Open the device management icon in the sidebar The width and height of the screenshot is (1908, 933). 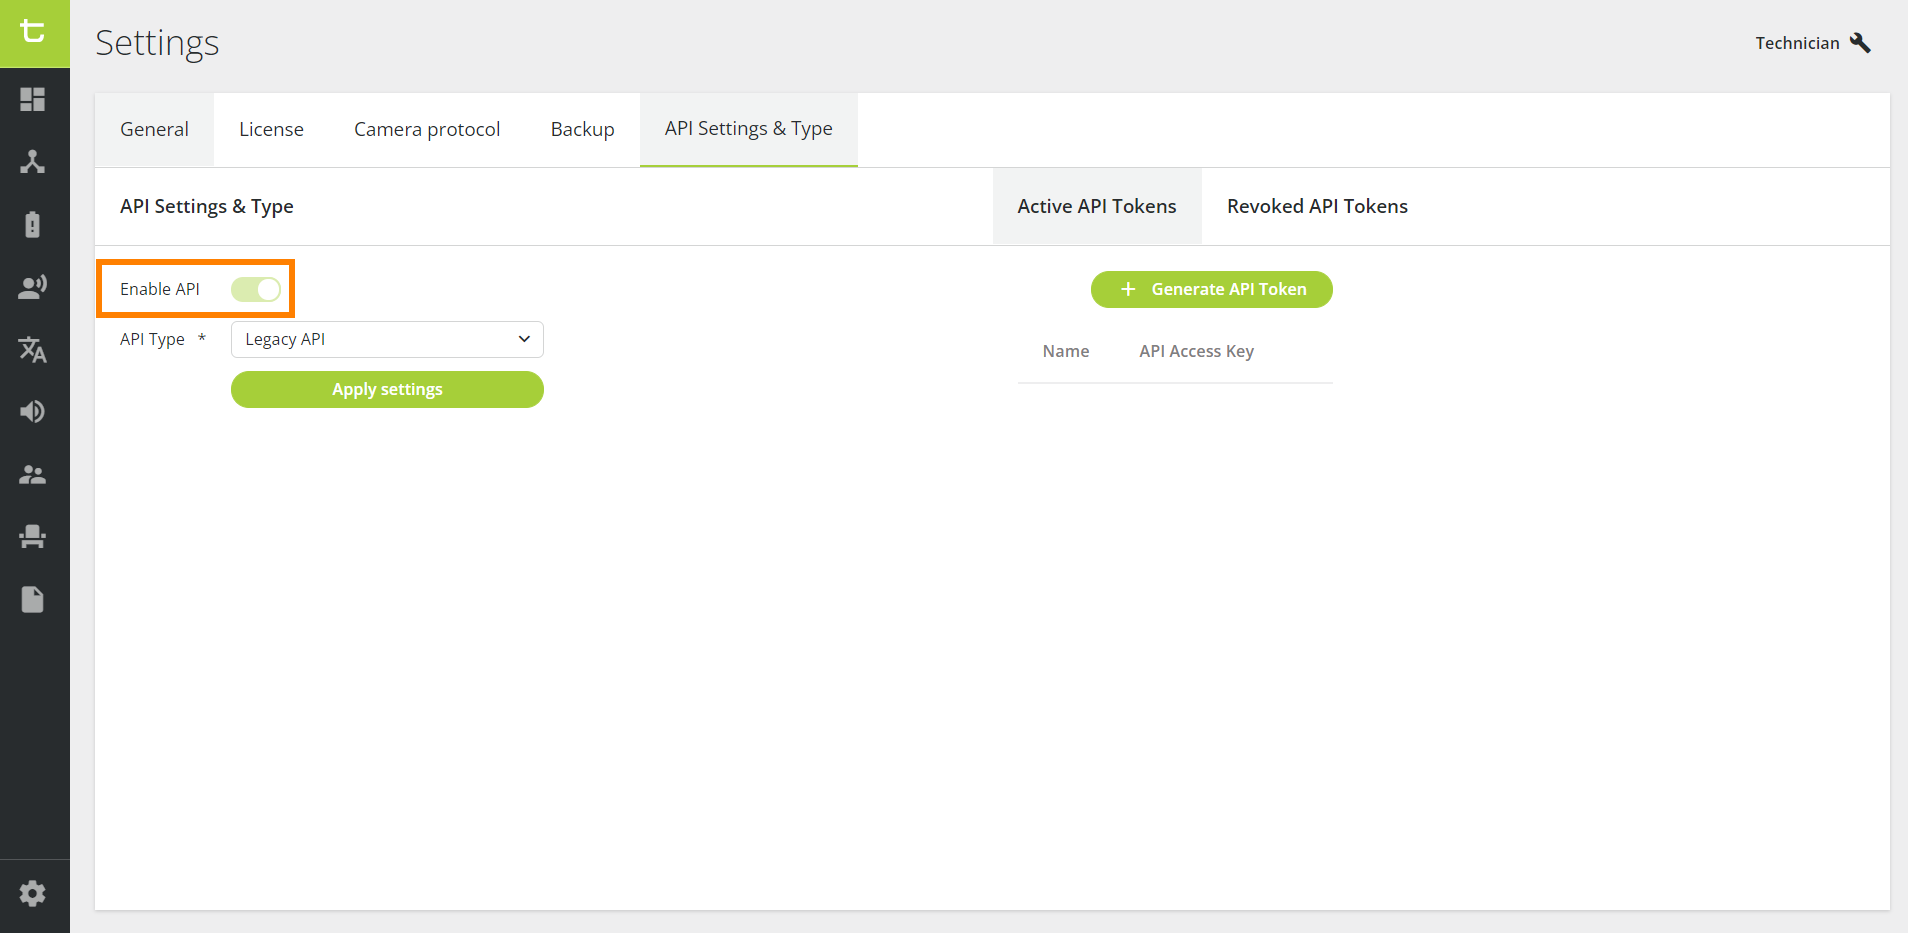(33, 224)
